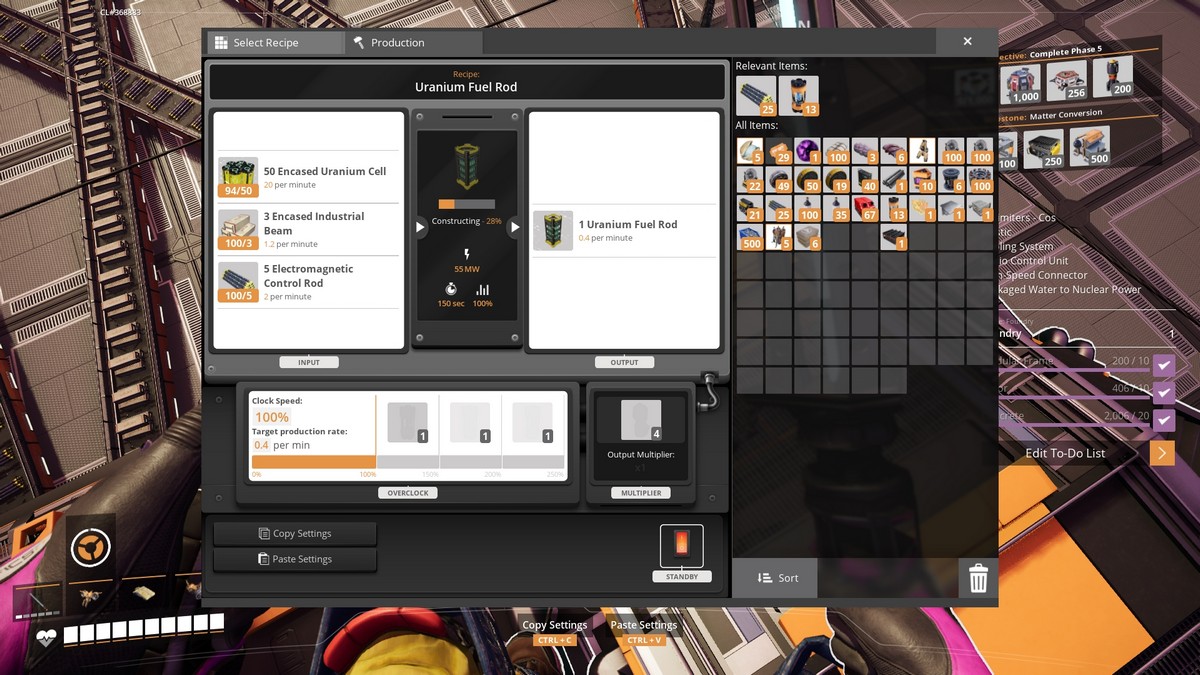Click the Somersloop slot above Output Multiplier
Image resolution: width=1200 pixels, height=675 pixels.
pyautogui.click(x=641, y=420)
